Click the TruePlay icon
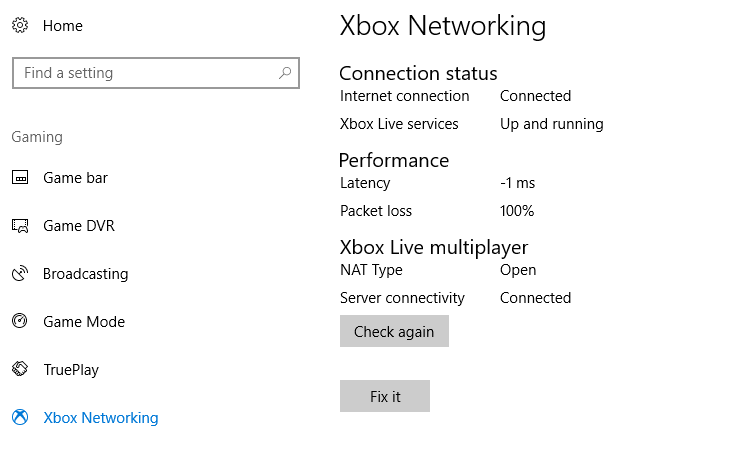 (20, 369)
